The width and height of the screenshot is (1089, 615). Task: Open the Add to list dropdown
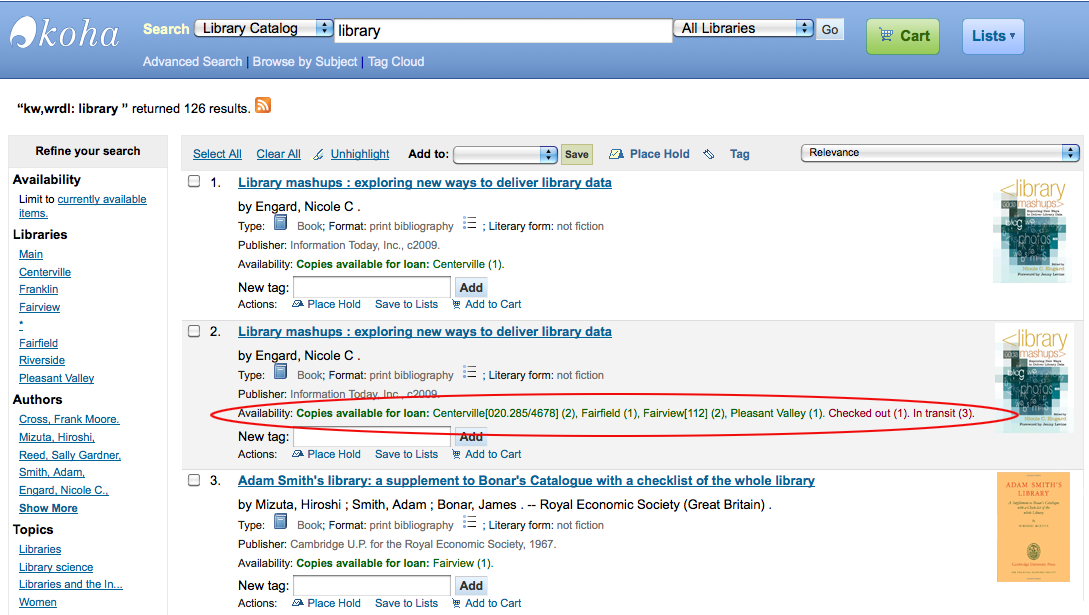pyautogui.click(x=505, y=154)
